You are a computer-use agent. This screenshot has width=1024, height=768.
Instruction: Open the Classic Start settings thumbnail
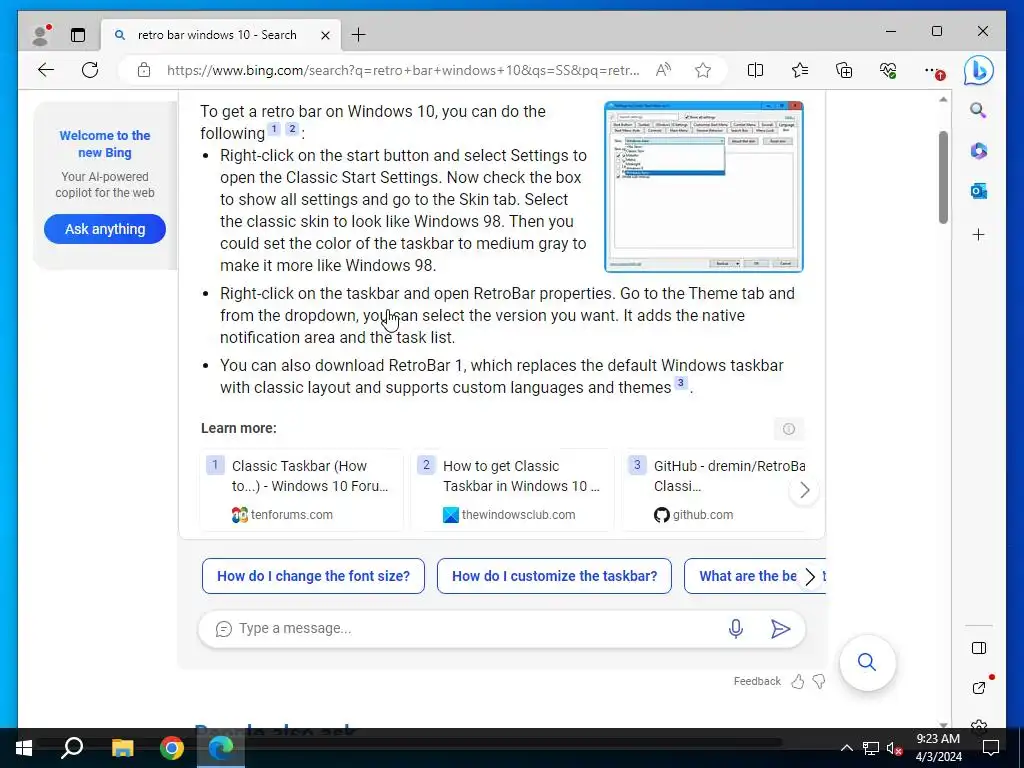pyautogui.click(x=703, y=187)
